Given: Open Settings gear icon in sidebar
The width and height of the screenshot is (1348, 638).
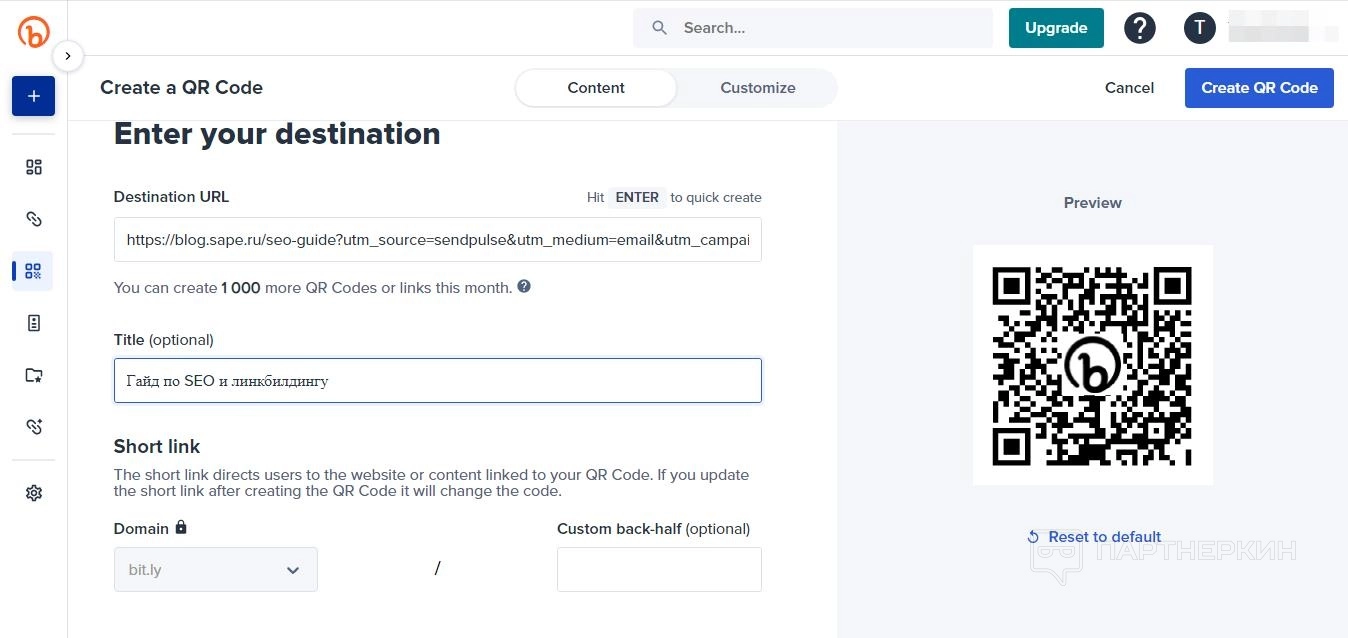Looking at the screenshot, I should [x=34, y=493].
